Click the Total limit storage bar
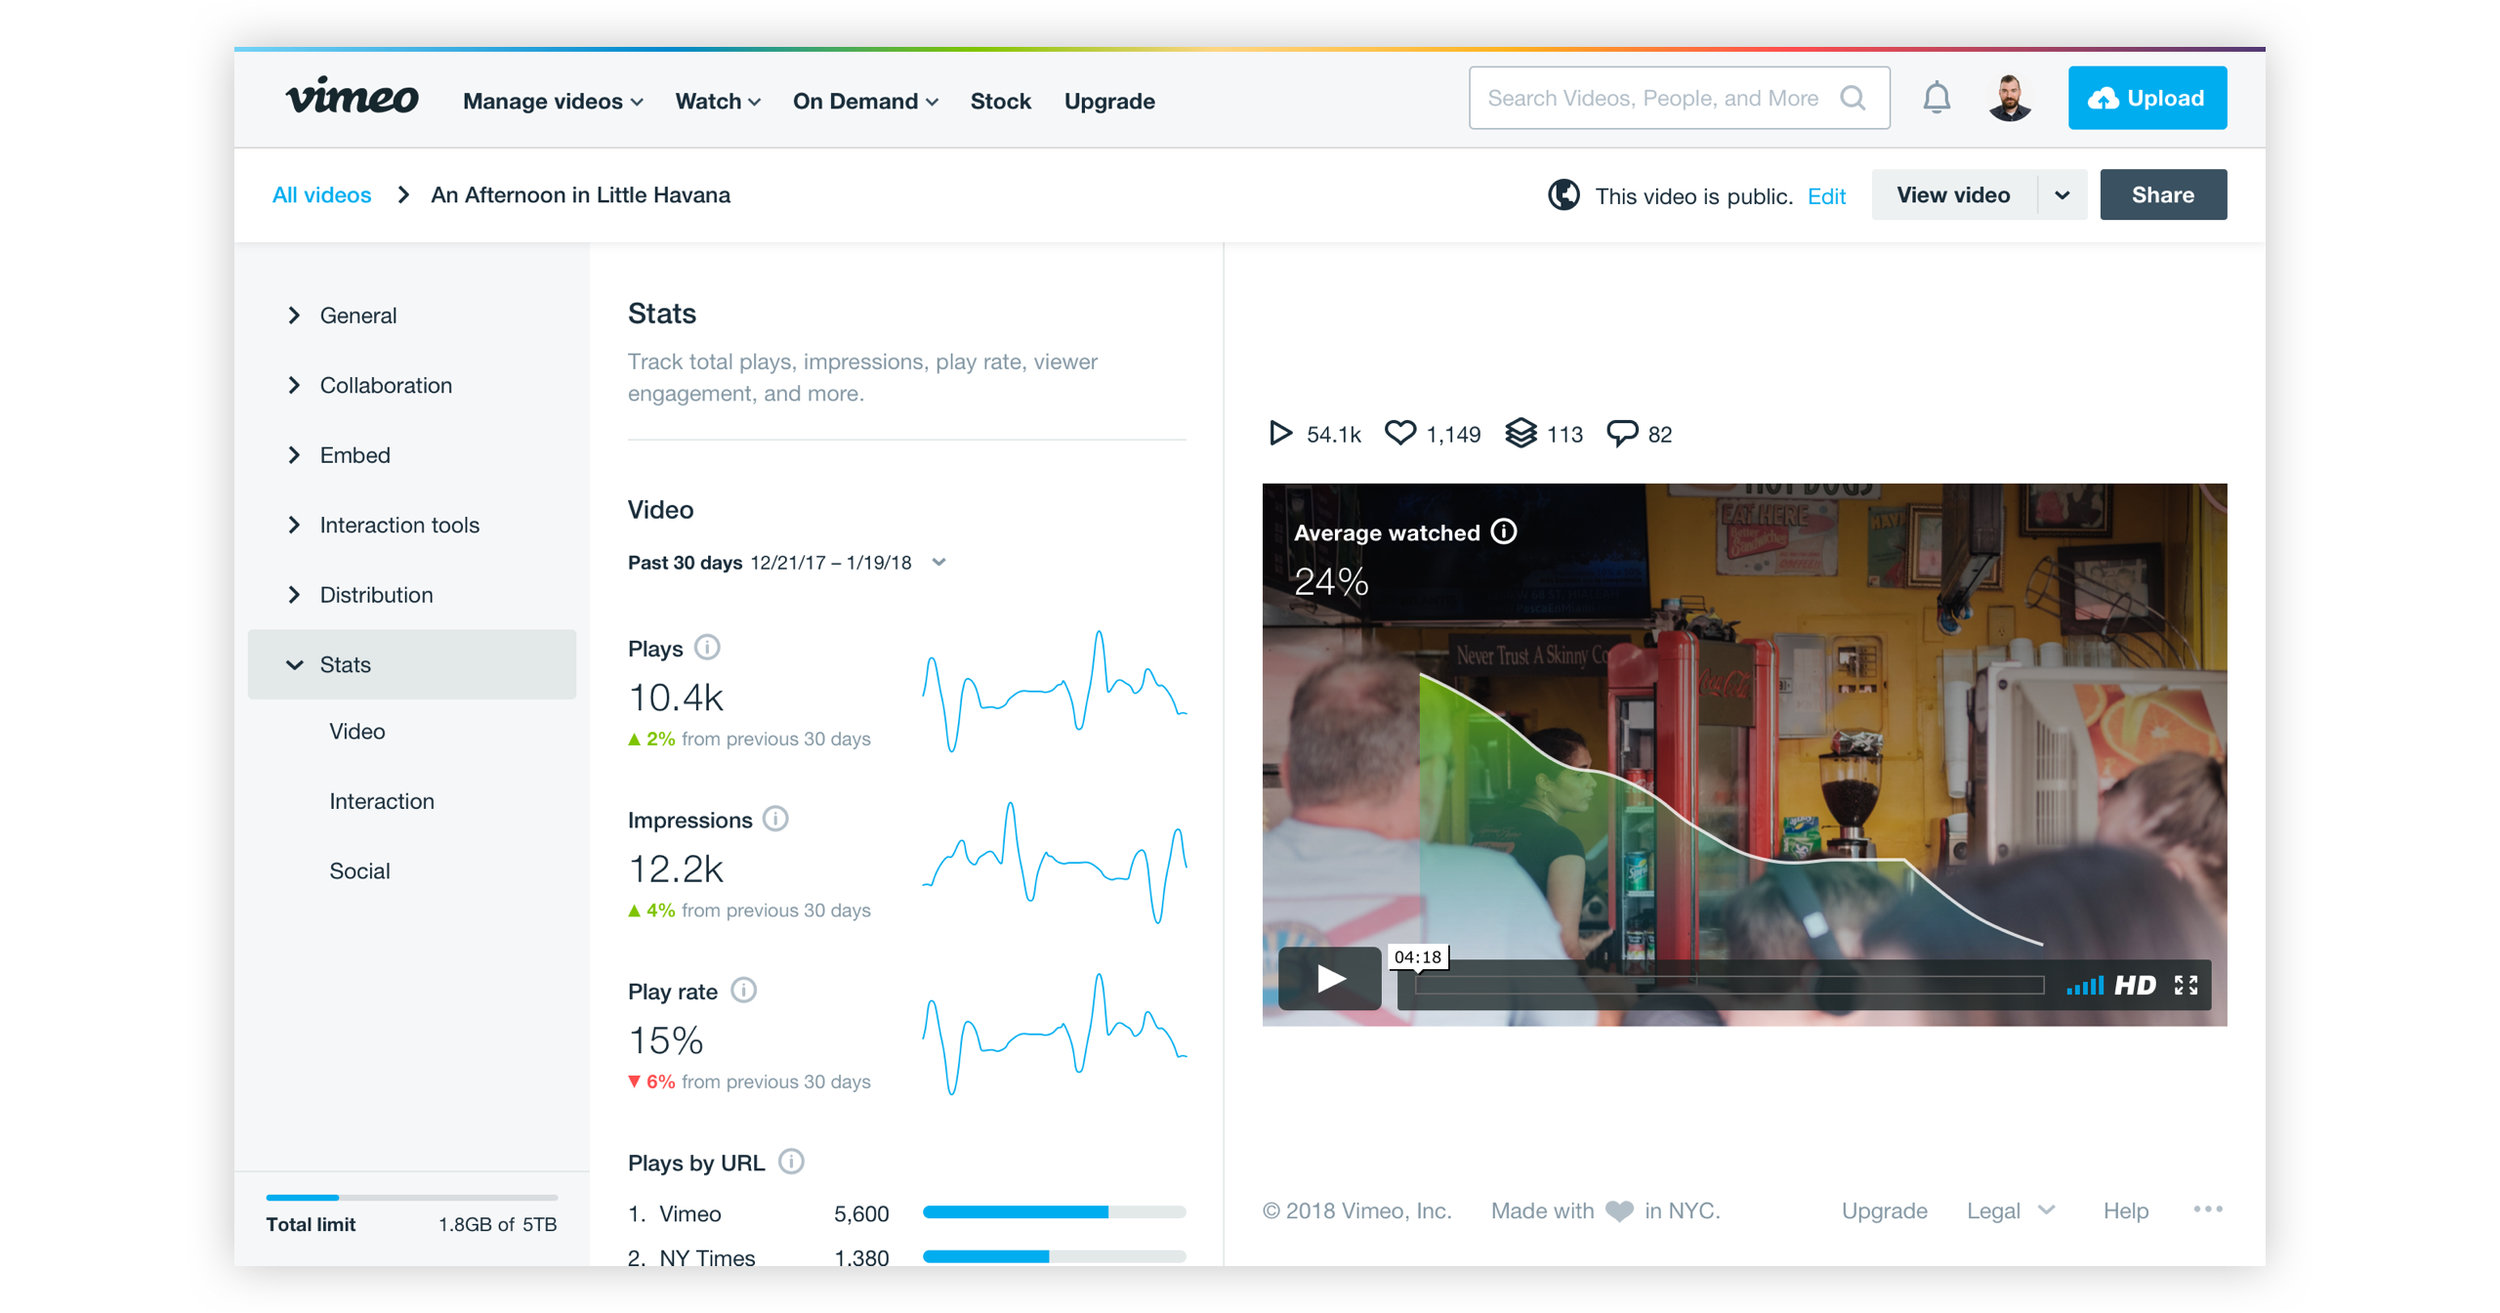The image size is (2500, 1313). click(411, 1197)
